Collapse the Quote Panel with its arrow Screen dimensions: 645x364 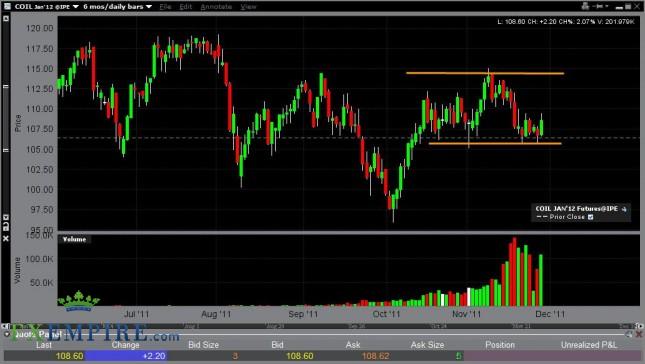click(x=7, y=334)
